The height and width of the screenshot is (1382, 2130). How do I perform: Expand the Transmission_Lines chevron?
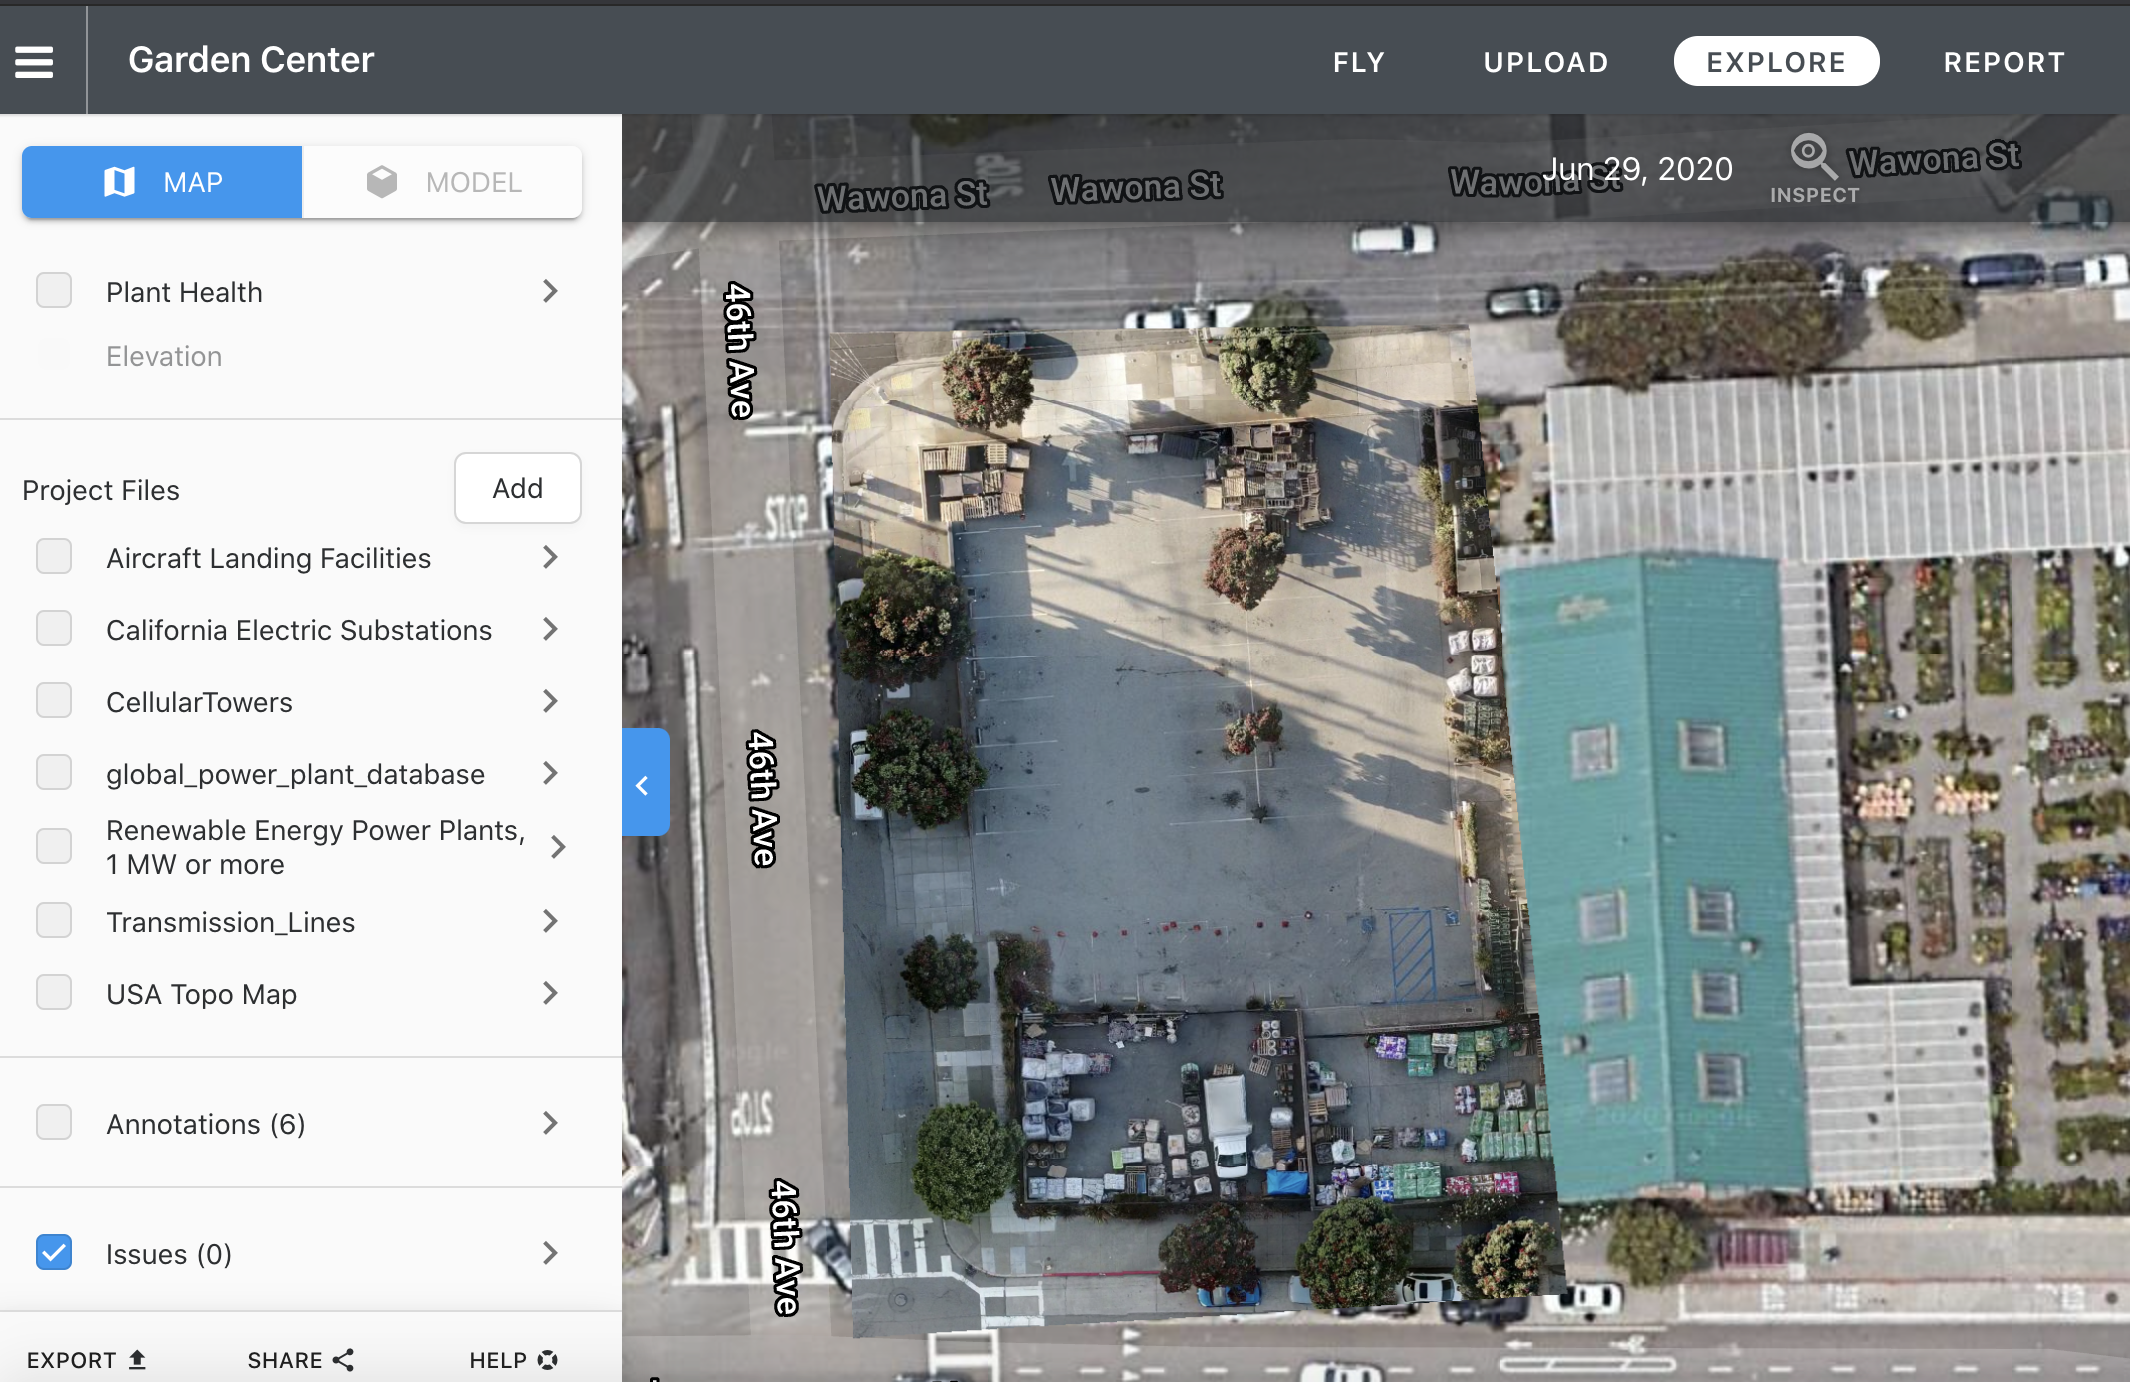[x=550, y=921]
